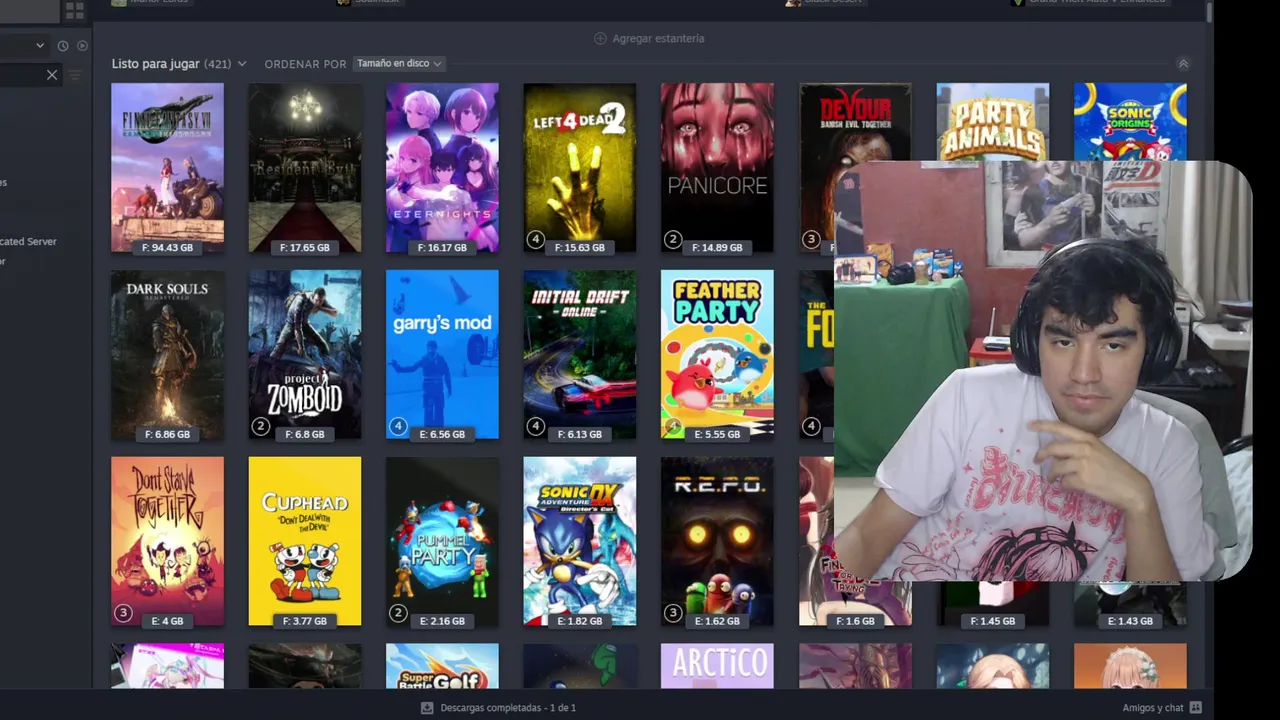Switch library to grid view icon
This screenshot has height=720, width=1280.
click(x=74, y=11)
